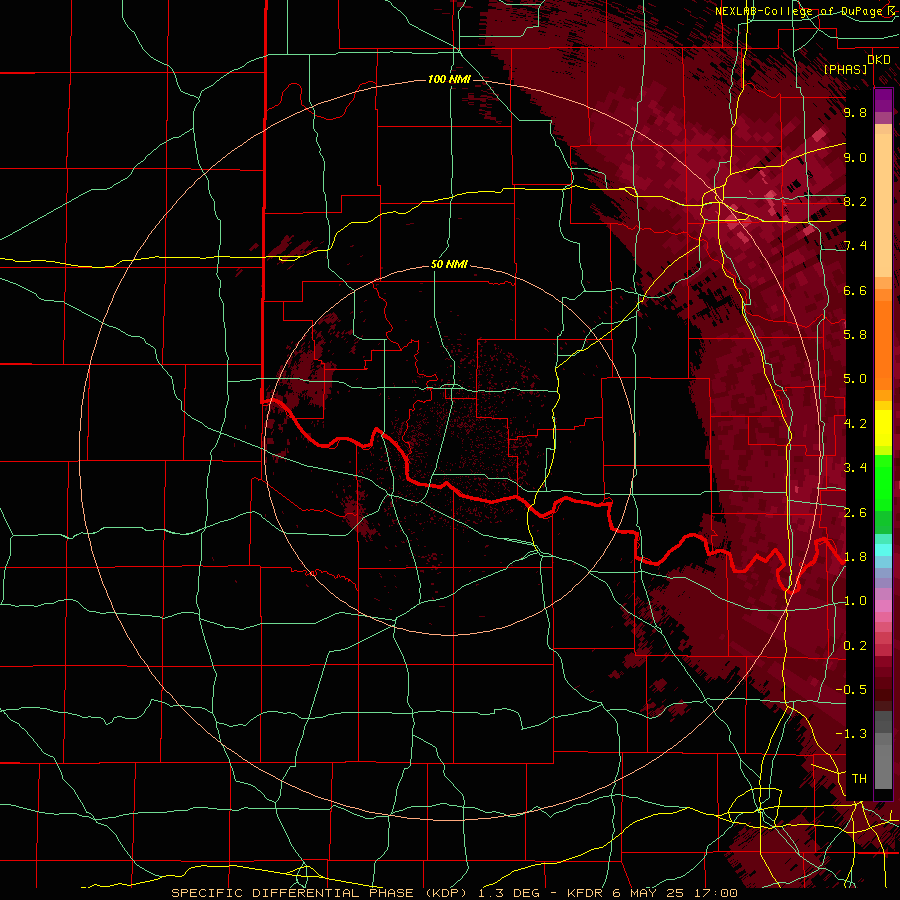Click the 1.8 legend value

855,557
